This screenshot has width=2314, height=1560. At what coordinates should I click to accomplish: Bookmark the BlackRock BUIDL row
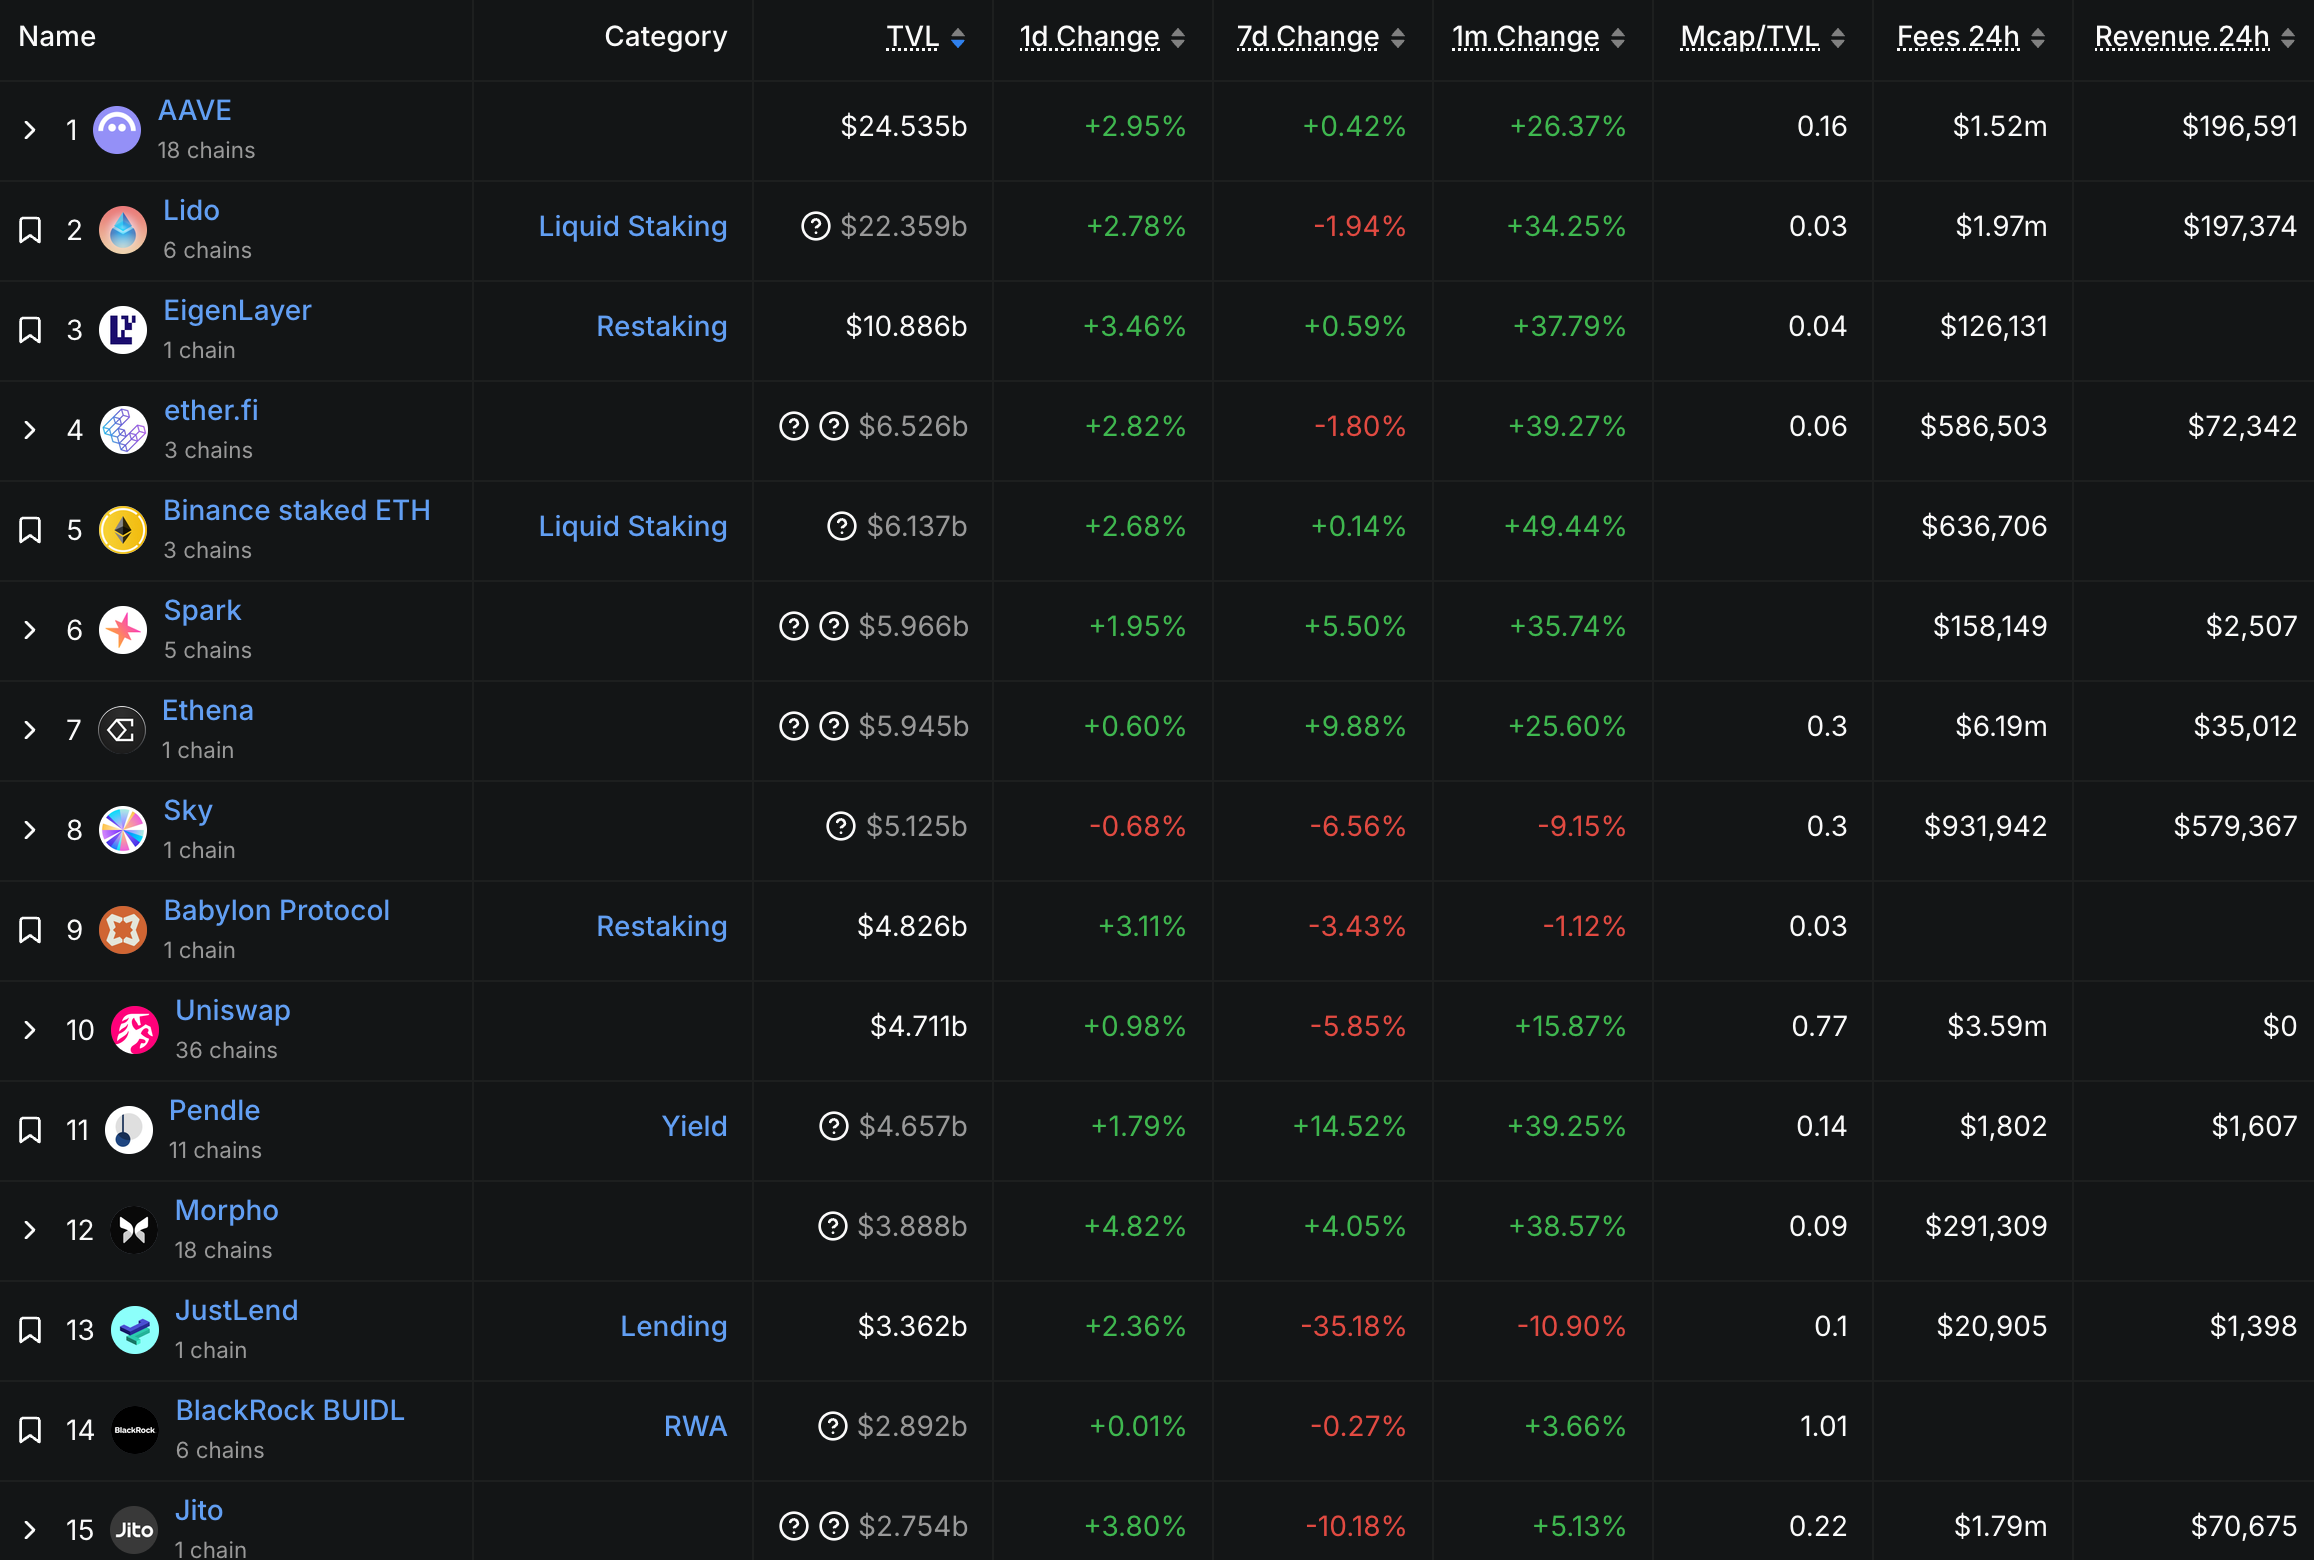(30, 1430)
